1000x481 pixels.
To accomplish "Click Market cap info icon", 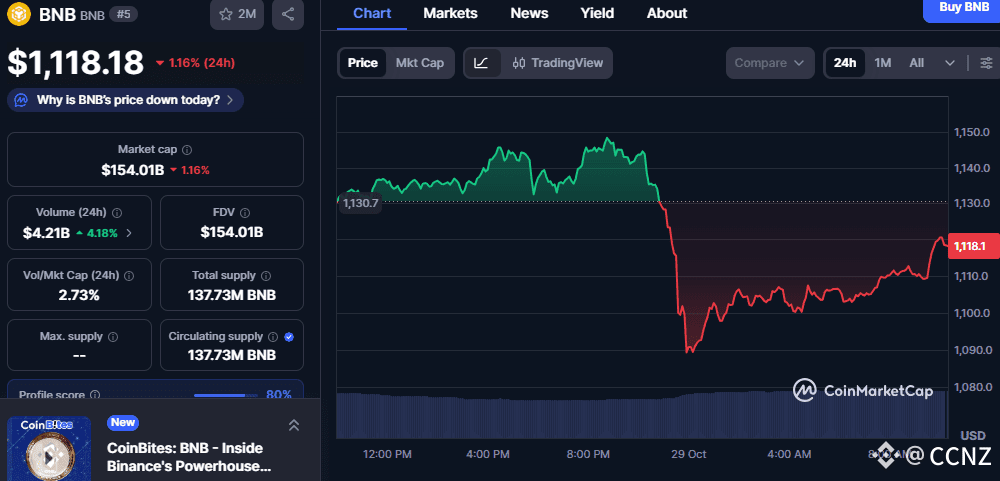I will tap(187, 149).
